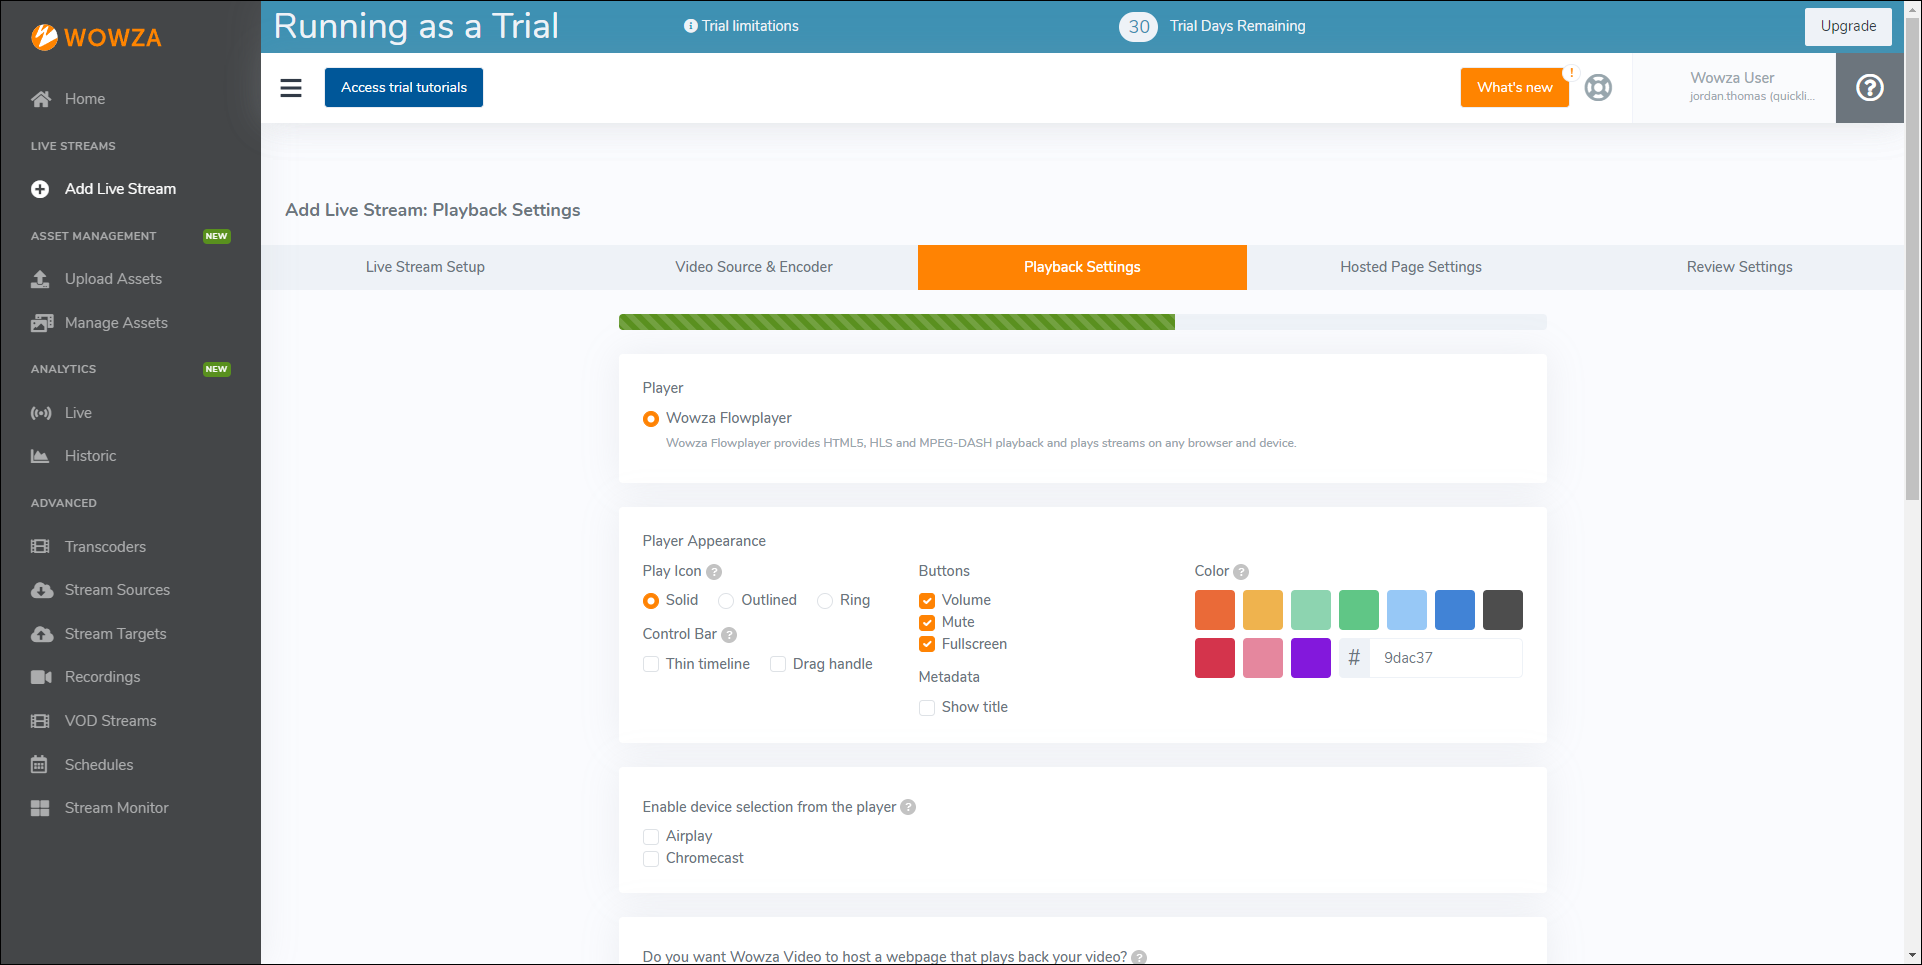Select the Outlined play icon option
The height and width of the screenshot is (965, 1922).
(727, 601)
